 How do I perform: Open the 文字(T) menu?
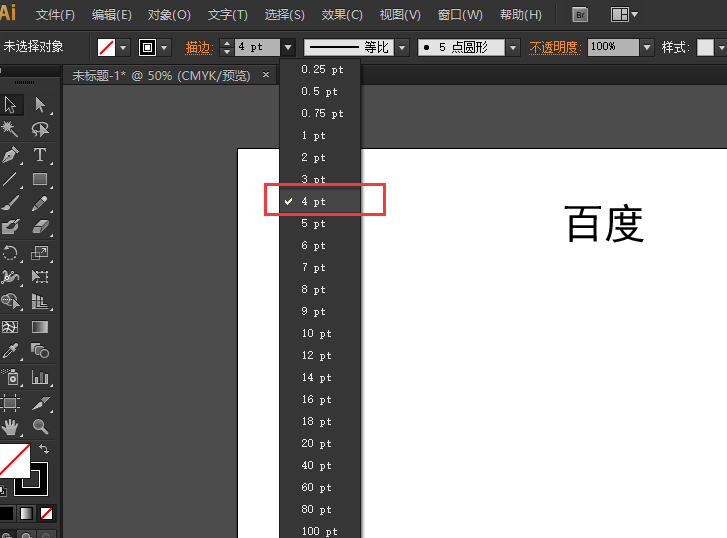coord(228,15)
